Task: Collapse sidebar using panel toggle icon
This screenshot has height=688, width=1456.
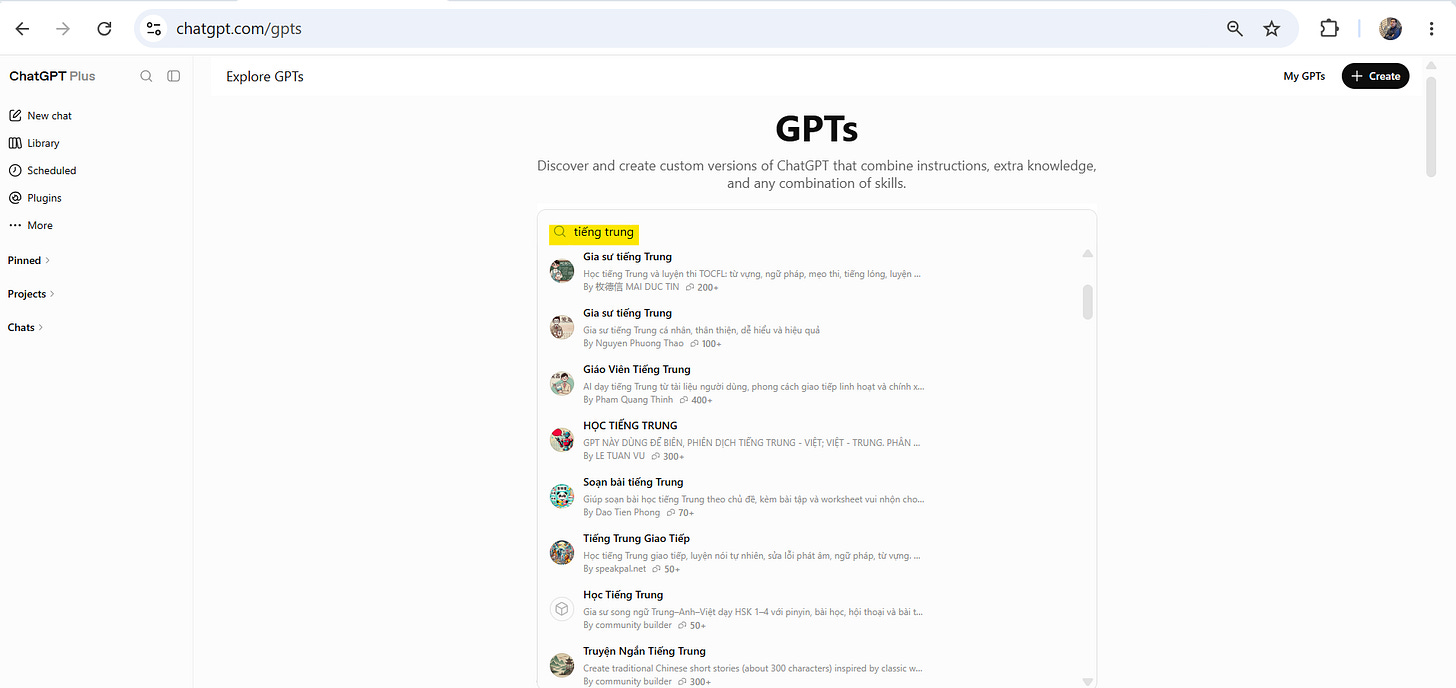Action: [x=174, y=76]
